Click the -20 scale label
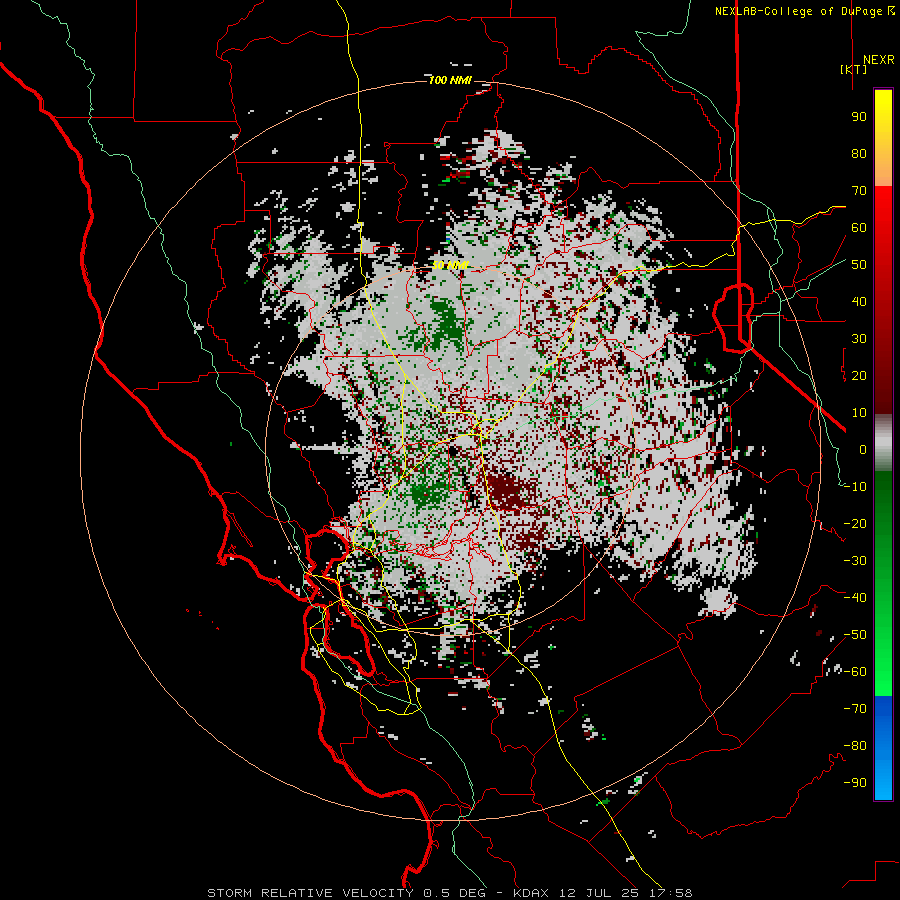This screenshot has height=900, width=900. coord(855,524)
